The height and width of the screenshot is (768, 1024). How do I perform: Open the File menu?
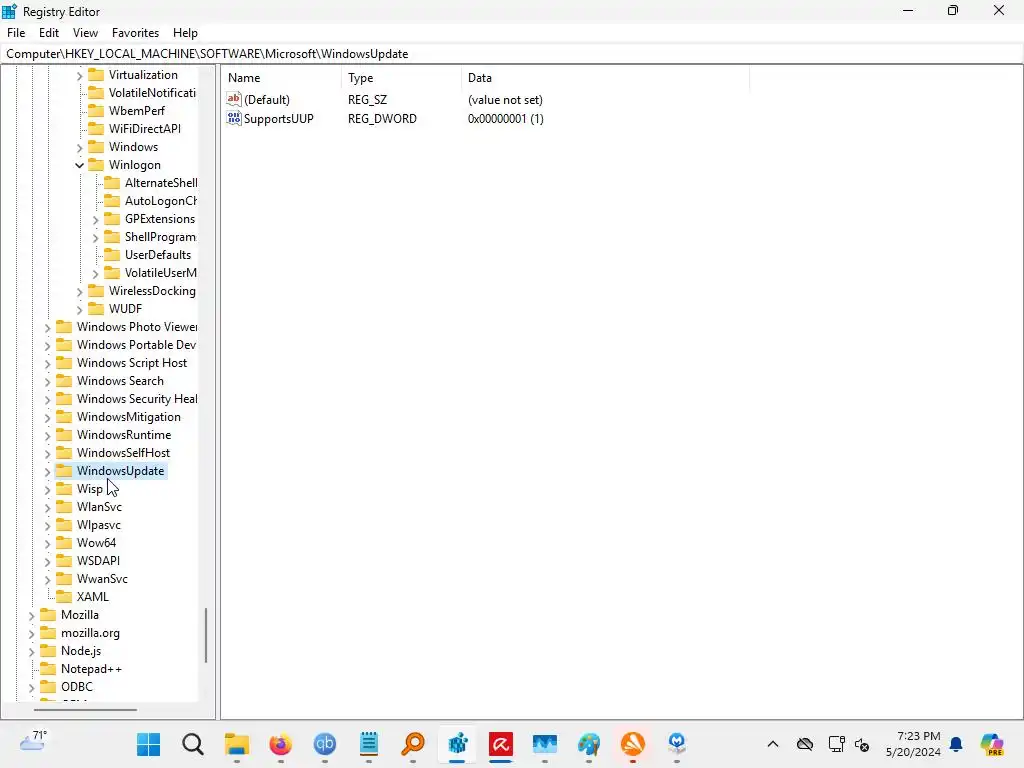click(16, 33)
